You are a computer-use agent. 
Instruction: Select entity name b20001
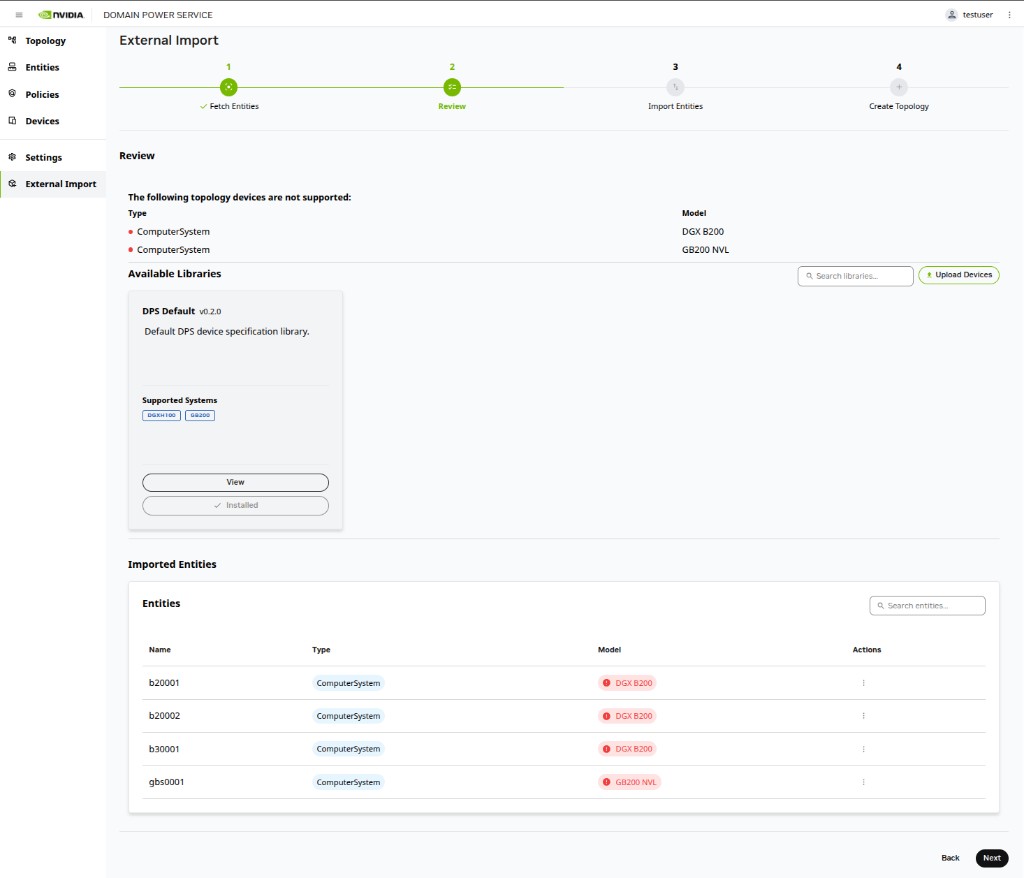164,683
